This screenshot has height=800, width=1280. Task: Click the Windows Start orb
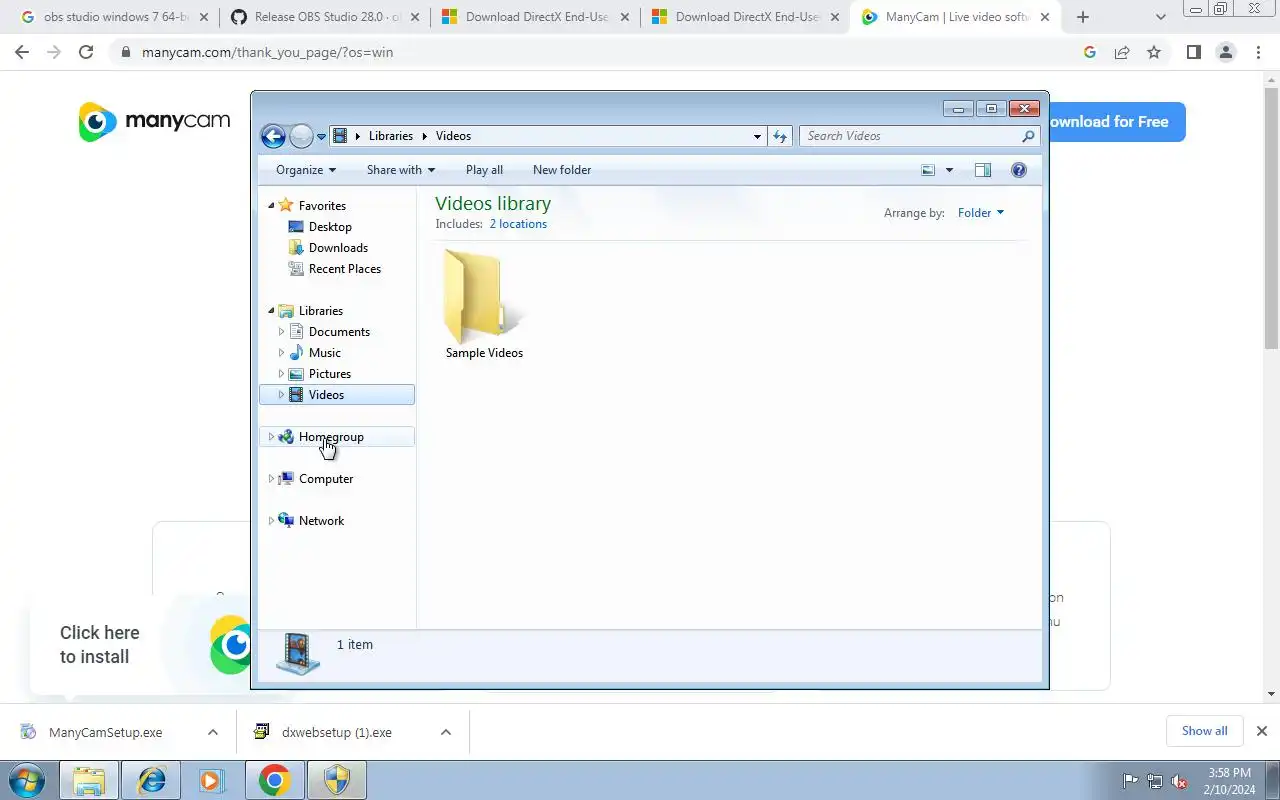pyautogui.click(x=27, y=780)
